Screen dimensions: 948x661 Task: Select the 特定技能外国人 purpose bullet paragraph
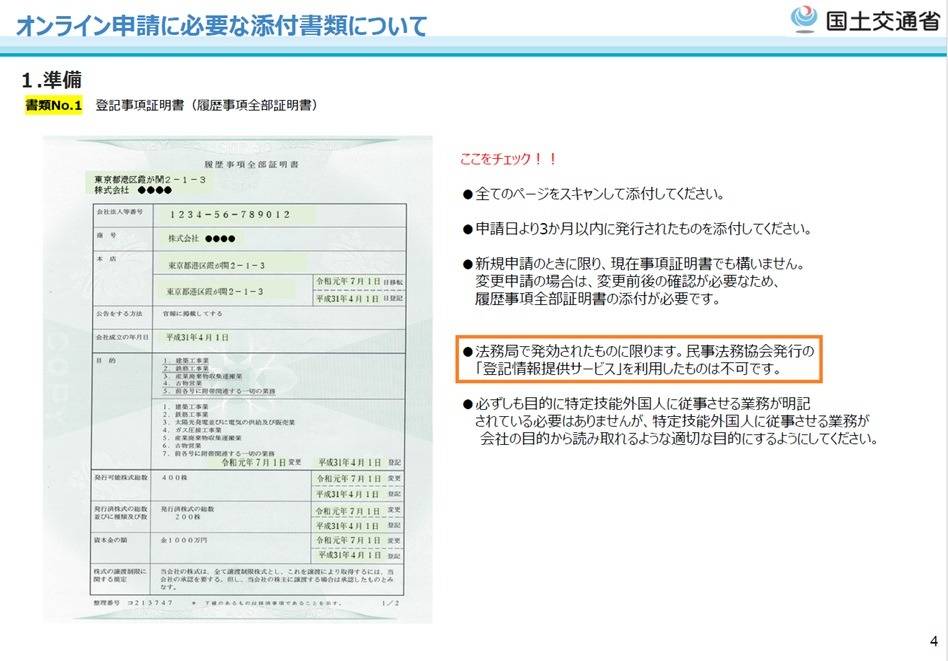click(668, 421)
